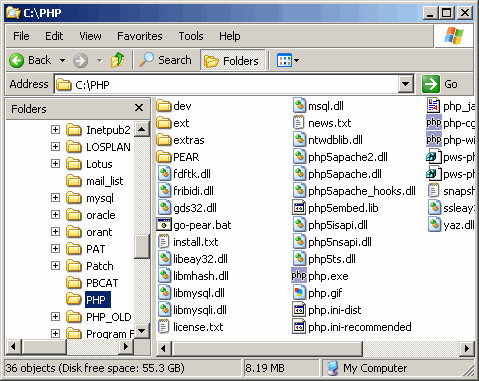Click folder tree horizontal scrollbar thumb
Viewport: 479px width, 381px height.
click(44, 347)
